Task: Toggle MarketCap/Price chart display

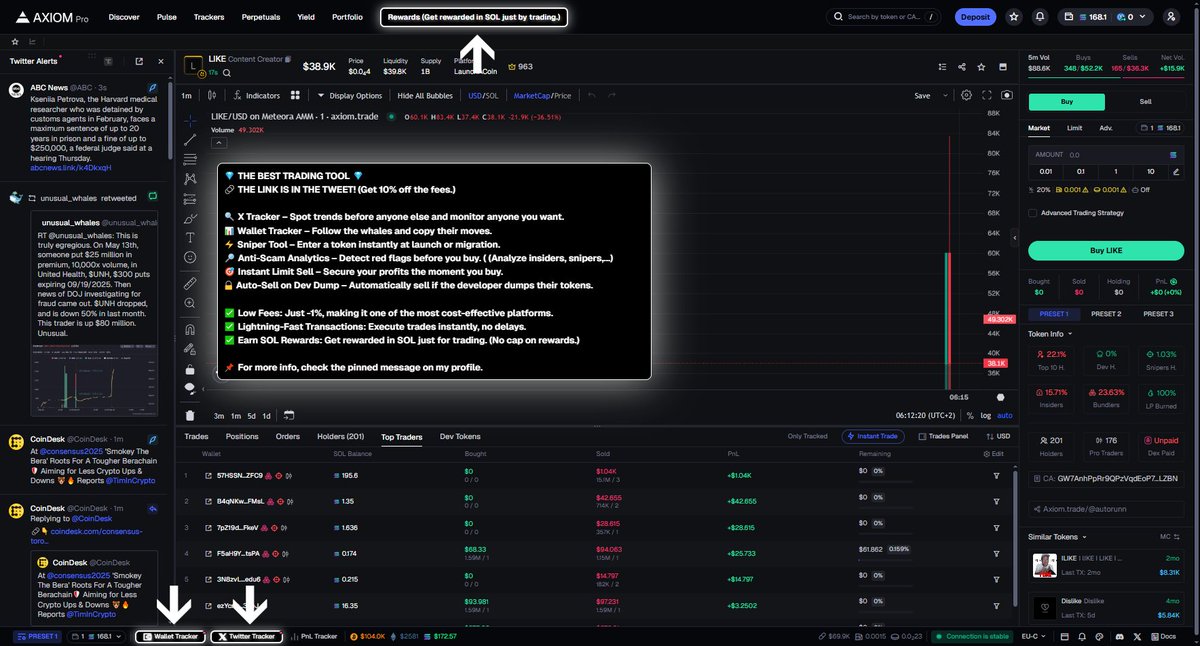Action: click(542, 96)
